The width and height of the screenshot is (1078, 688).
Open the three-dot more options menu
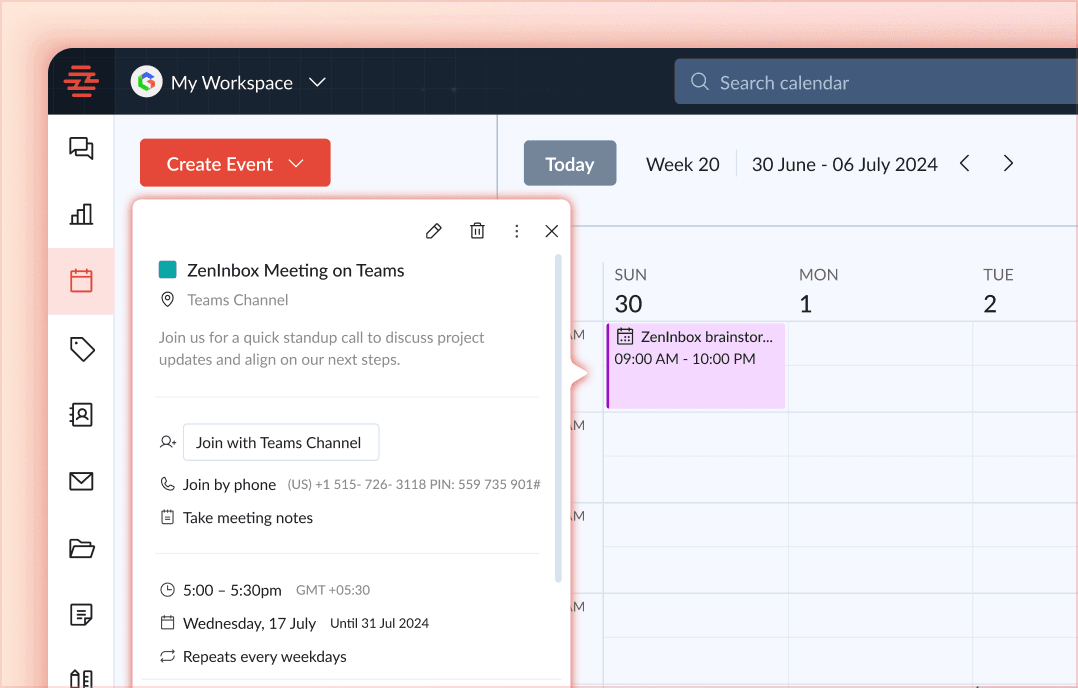[516, 231]
